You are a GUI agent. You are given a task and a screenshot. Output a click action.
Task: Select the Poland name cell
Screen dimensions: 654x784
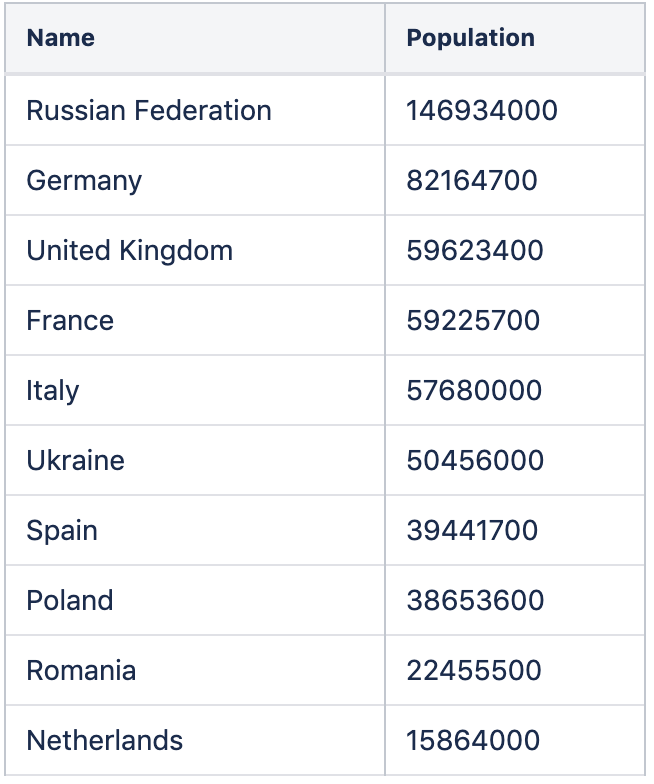(x=70, y=600)
